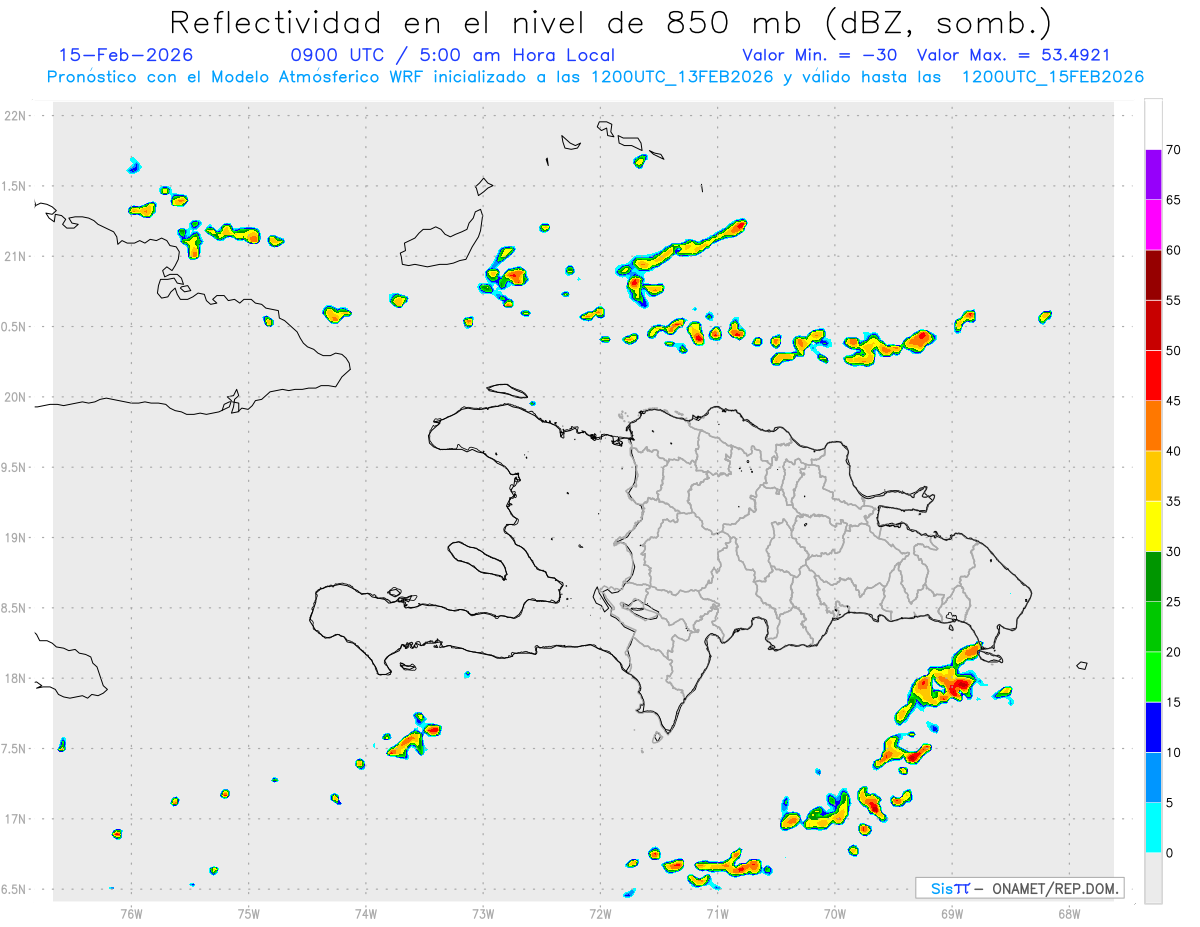Screen dimensions: 1200x927
Task: Click the magenta 60–65 dBZ colorbar segment
Action: click(1153, 225)
